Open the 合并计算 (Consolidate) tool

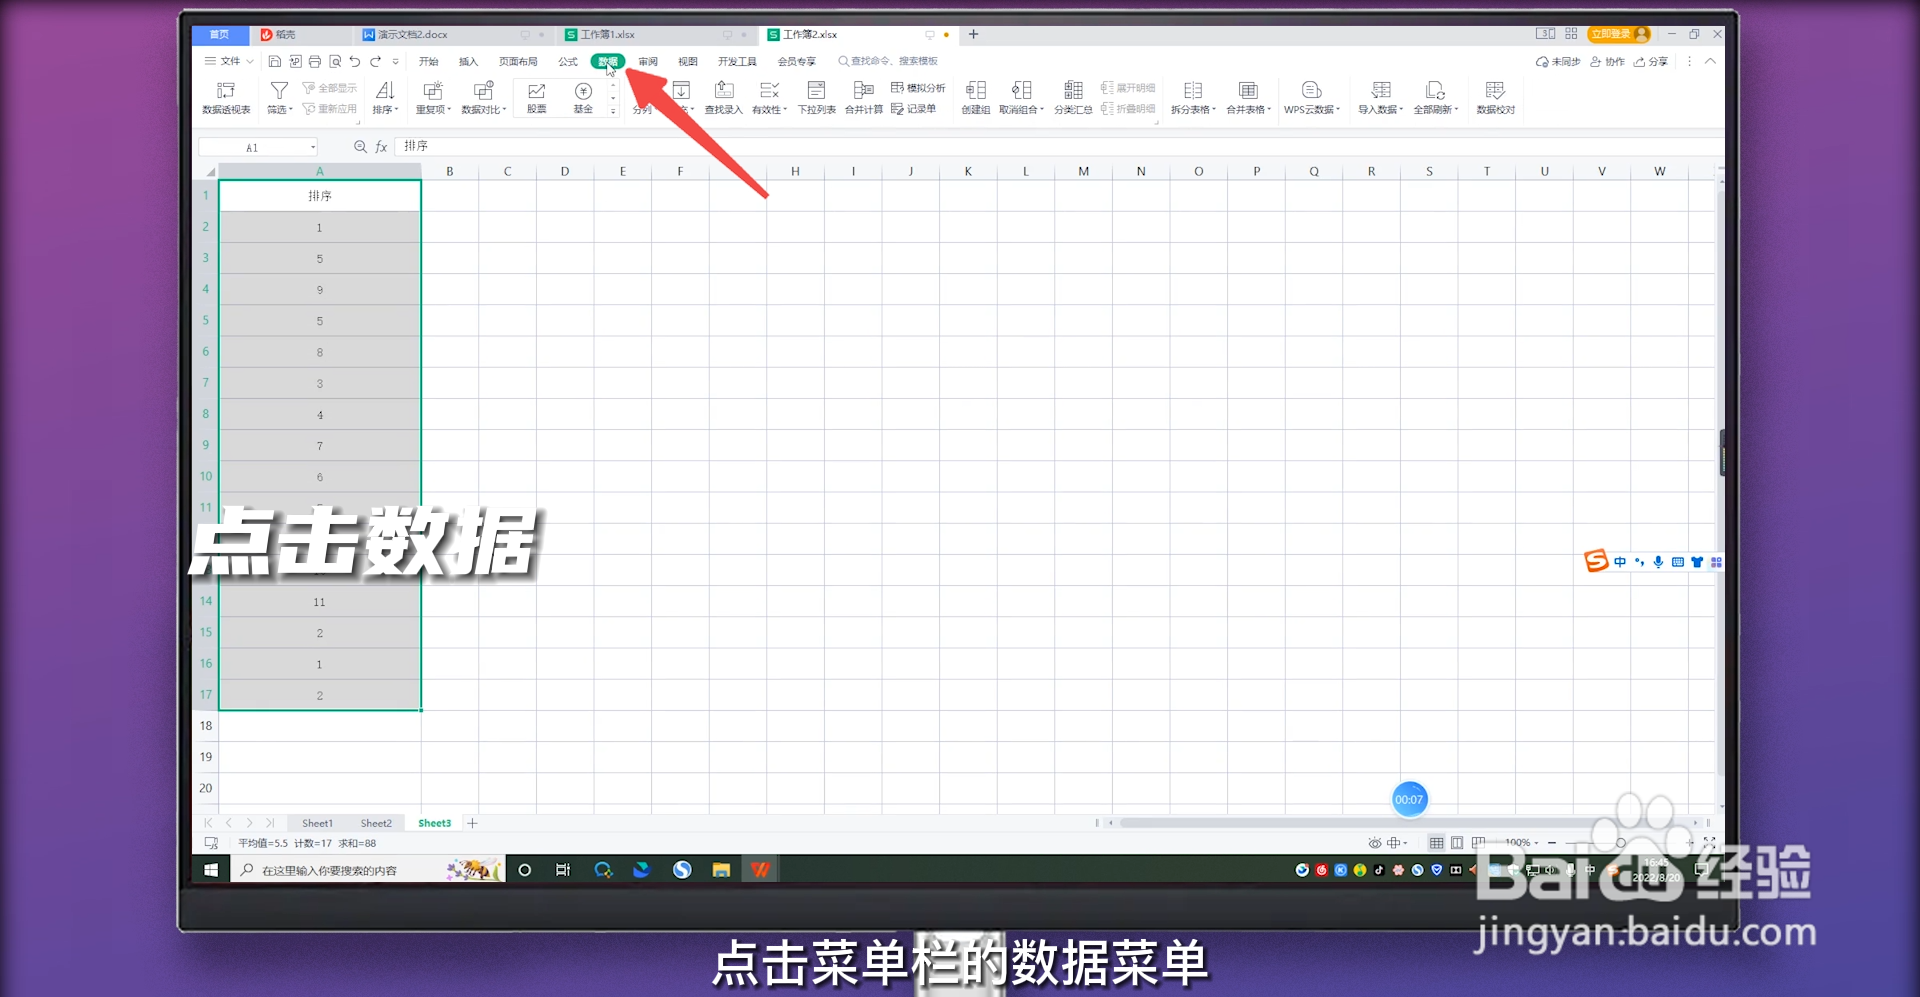tap(863, 97)
